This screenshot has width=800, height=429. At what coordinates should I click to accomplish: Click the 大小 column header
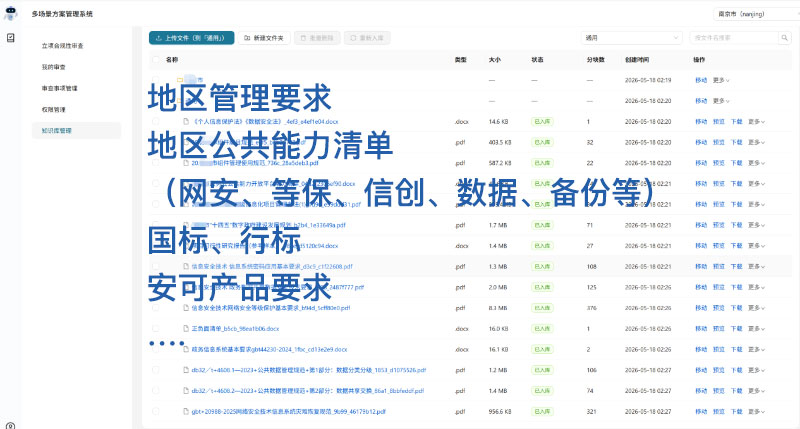coord(494,60)
